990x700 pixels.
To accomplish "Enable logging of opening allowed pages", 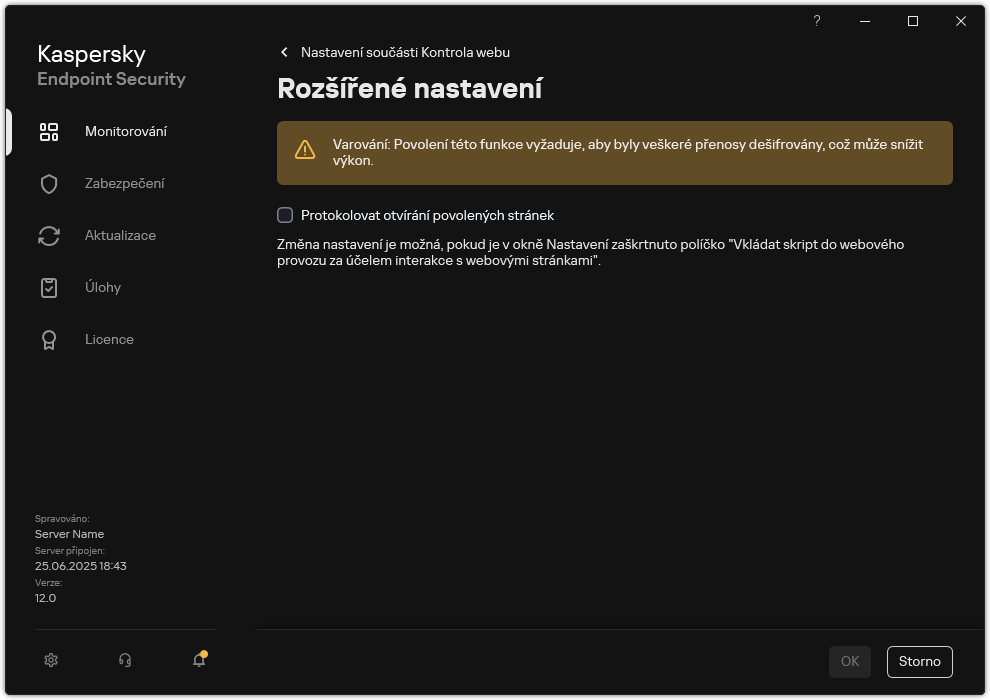I will pyautogui.click(x=284, y=215).
